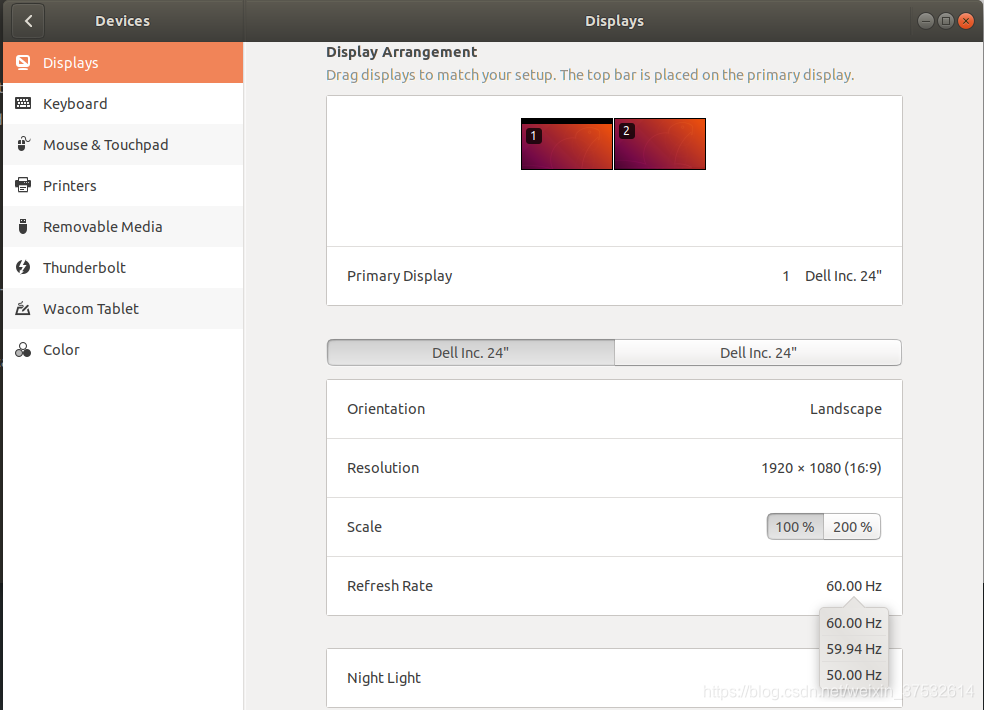Open the Primary Display selector row

point(614,276)
